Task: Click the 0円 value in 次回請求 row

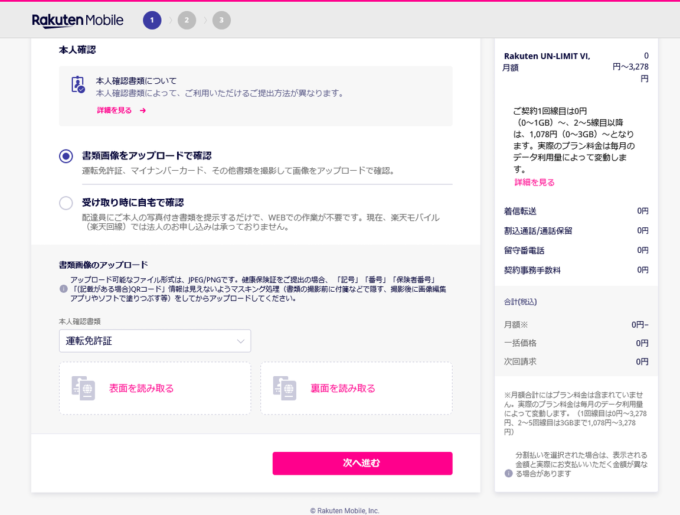Action: click(x=642, y=362)
